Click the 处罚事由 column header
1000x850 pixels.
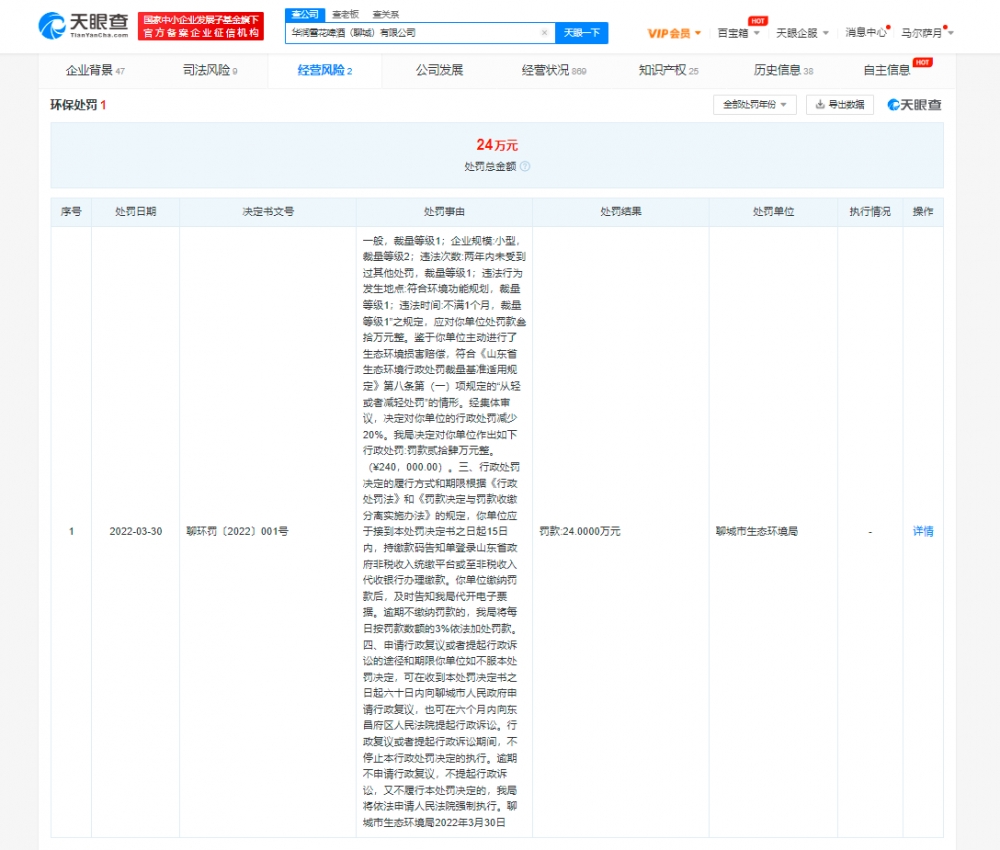click(445, 212)
